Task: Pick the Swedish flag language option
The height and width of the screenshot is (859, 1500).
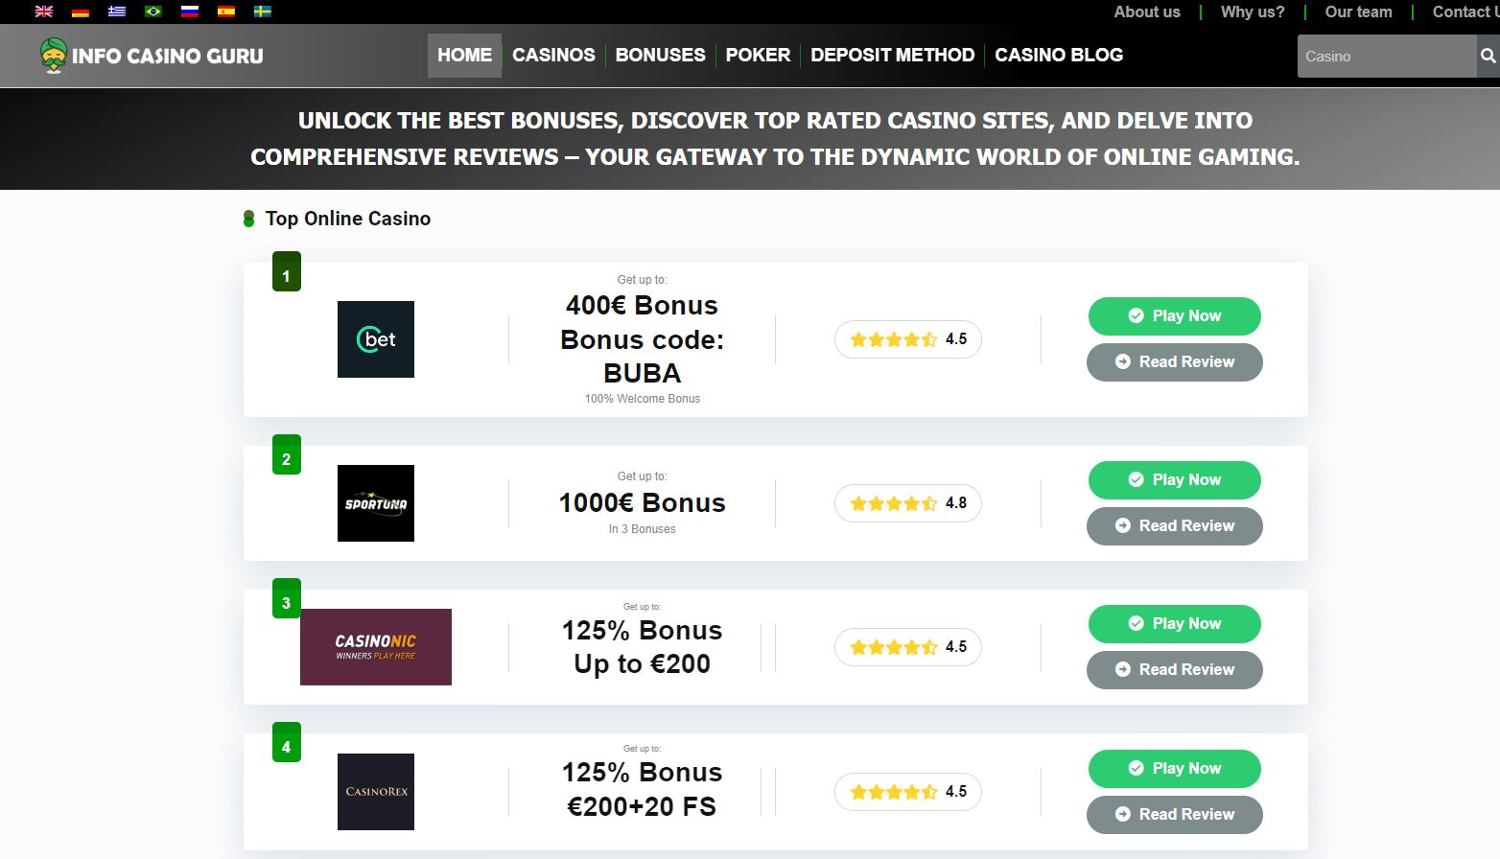Action: click(x=262, y=11)
